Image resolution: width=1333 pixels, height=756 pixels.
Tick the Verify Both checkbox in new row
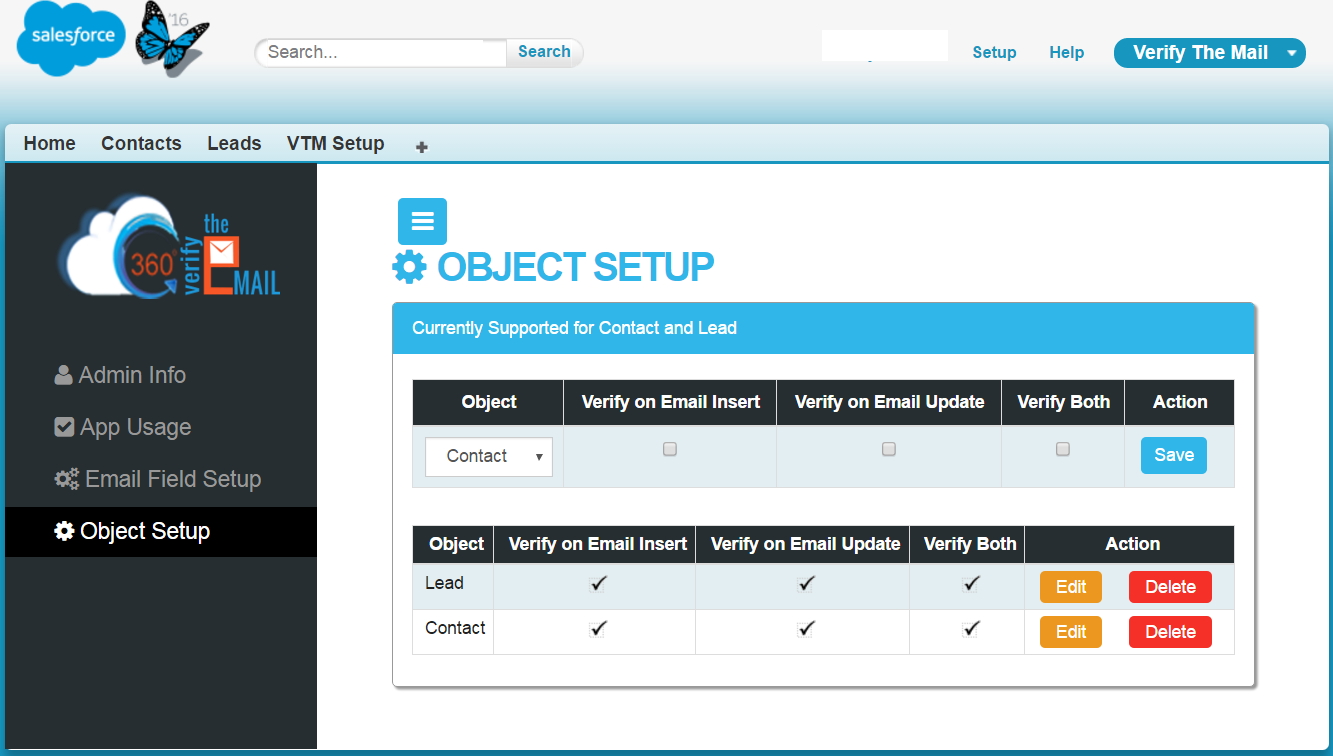[x=1063, y=450]
